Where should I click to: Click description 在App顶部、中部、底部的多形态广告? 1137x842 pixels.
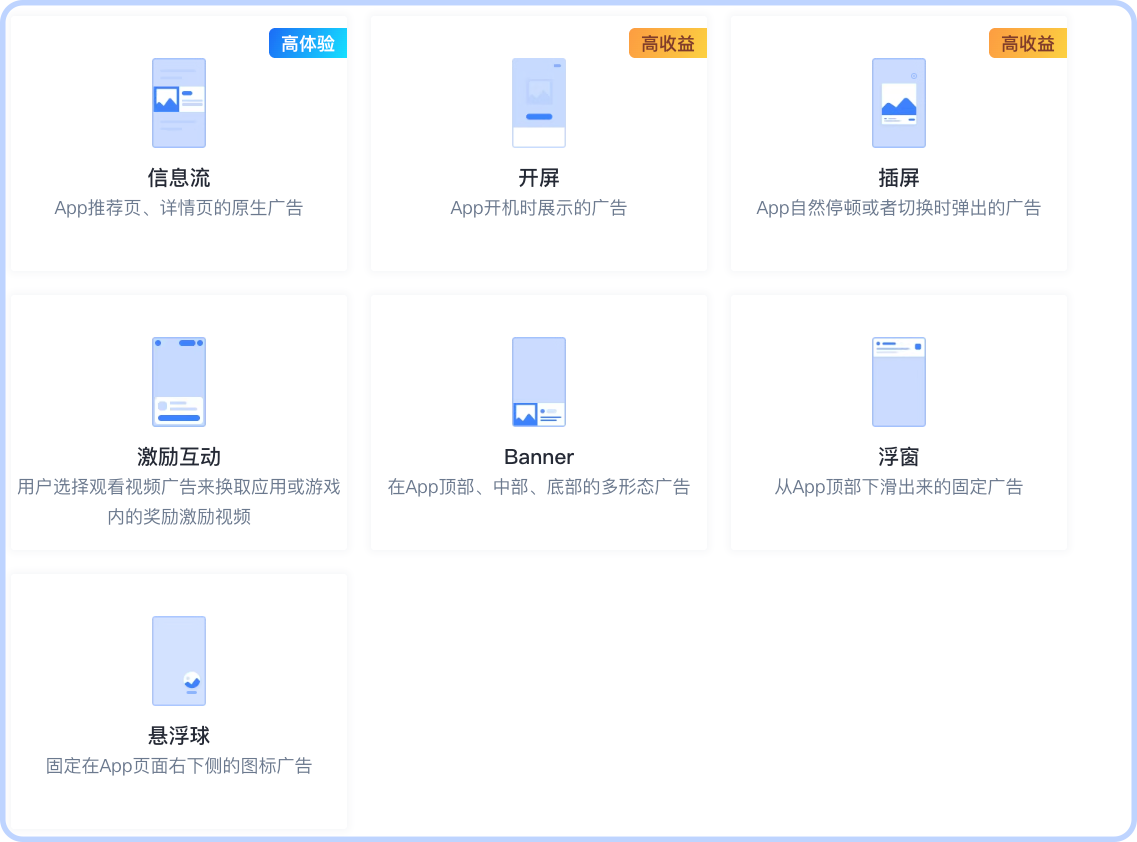[x=539, y=487]
